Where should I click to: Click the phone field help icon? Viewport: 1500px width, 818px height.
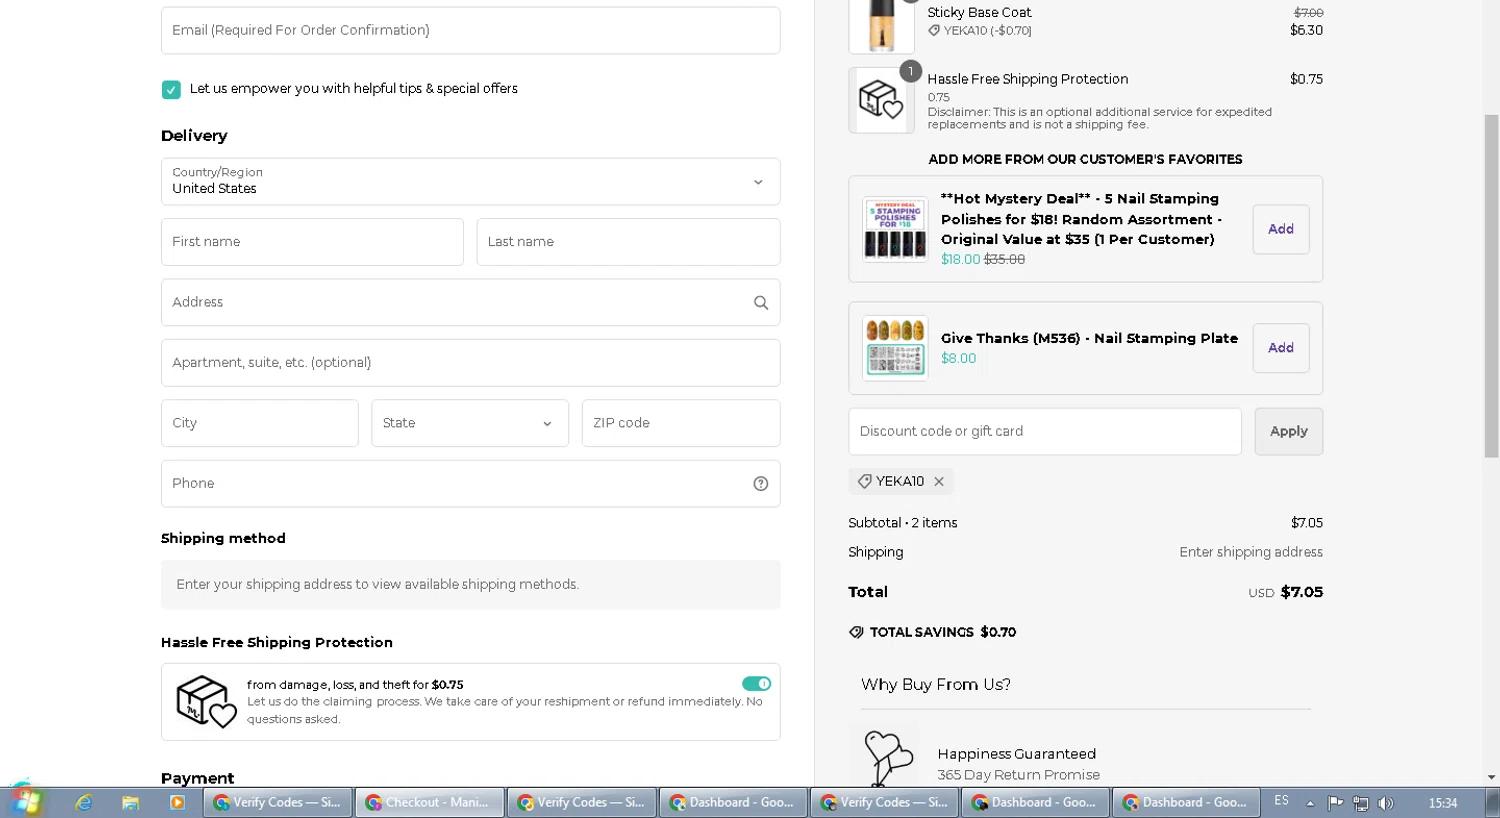click(x=760, y=484)
